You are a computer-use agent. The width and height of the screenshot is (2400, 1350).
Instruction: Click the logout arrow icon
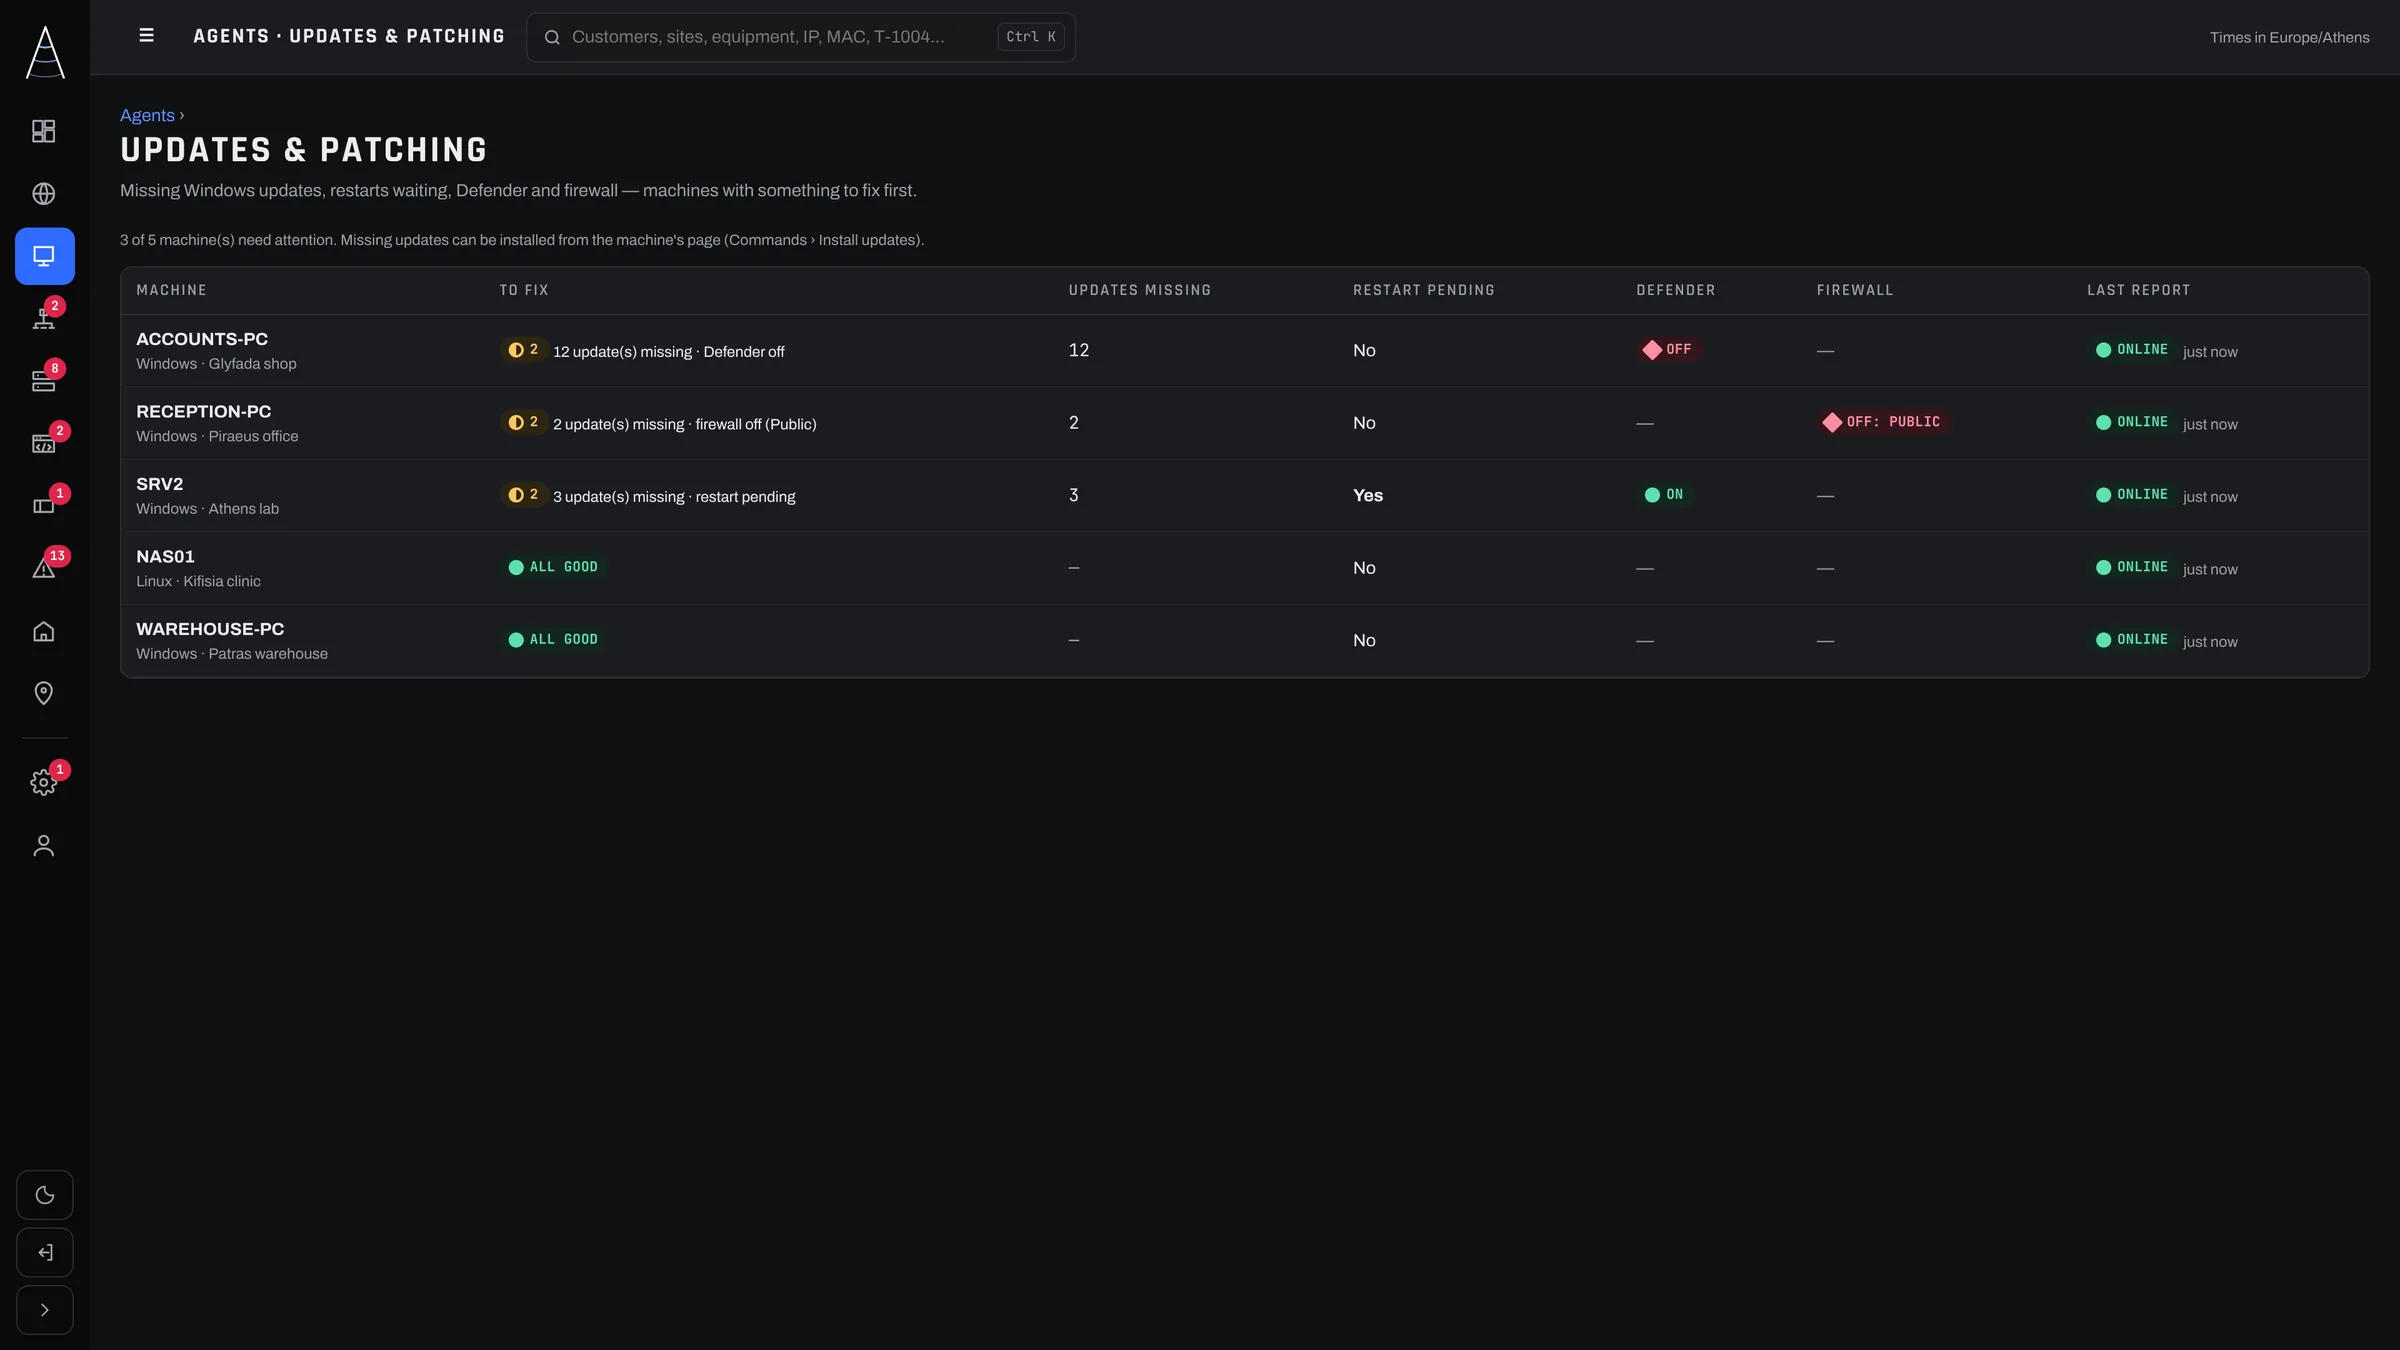pos(45,1252)
